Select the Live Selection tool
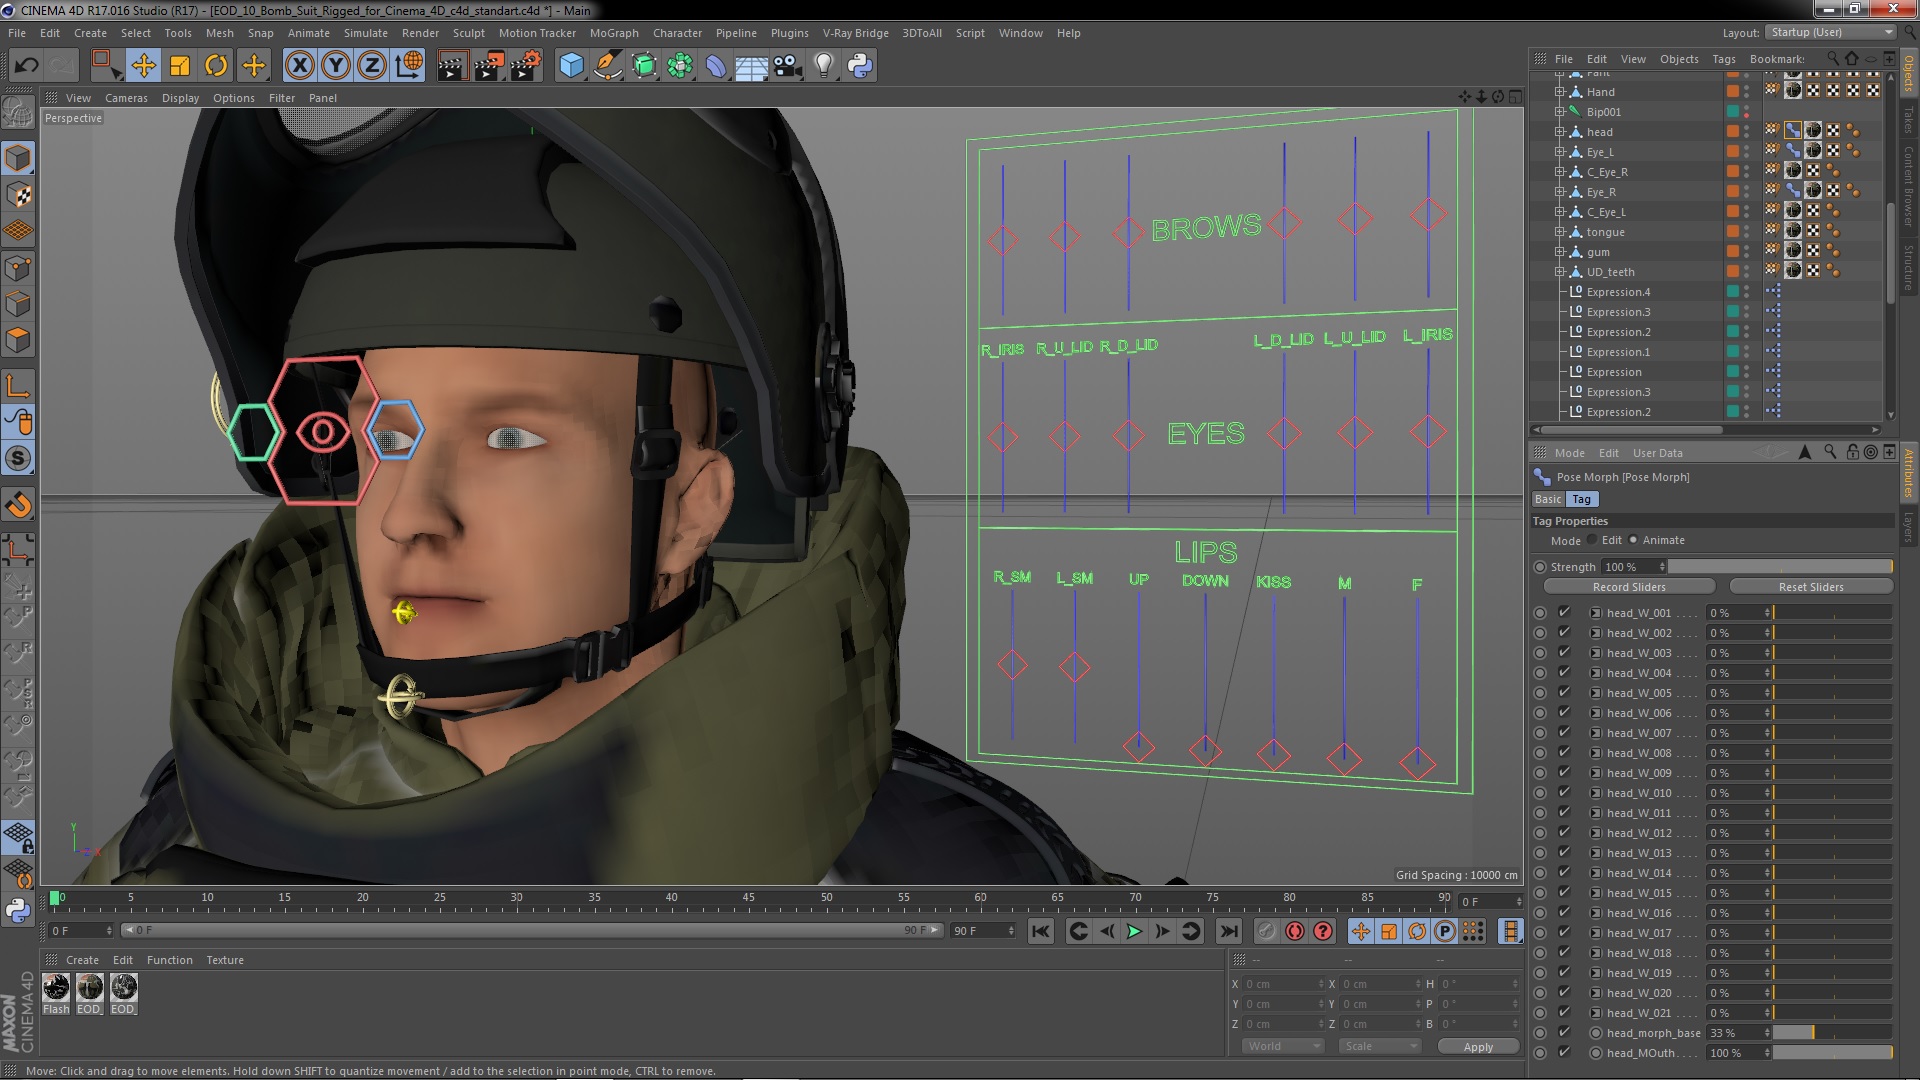This screenshot has height=1080, width=1920. click(104, 66)
